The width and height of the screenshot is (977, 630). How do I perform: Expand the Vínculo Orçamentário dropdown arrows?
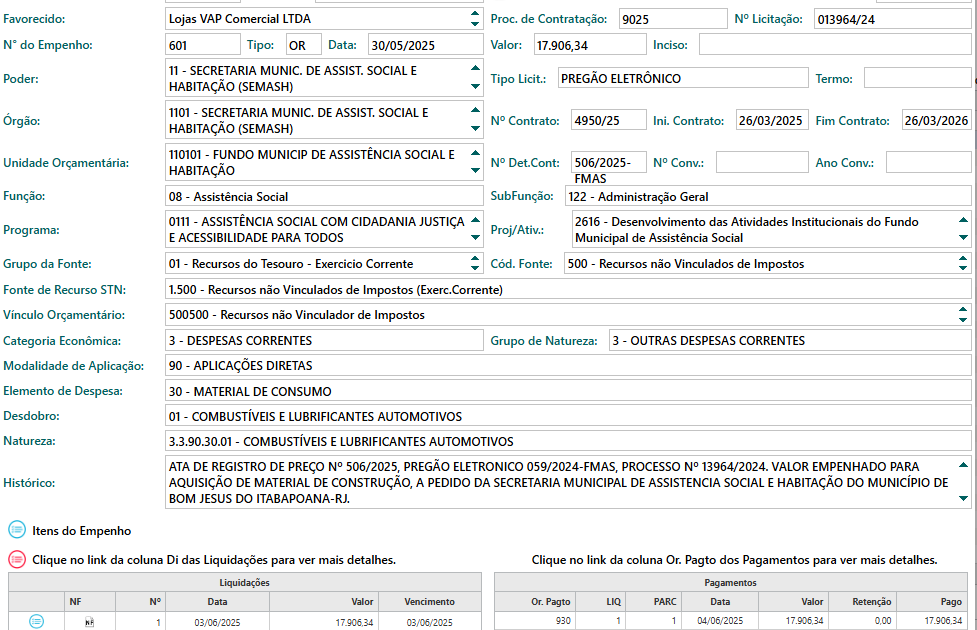pos(963,315)
